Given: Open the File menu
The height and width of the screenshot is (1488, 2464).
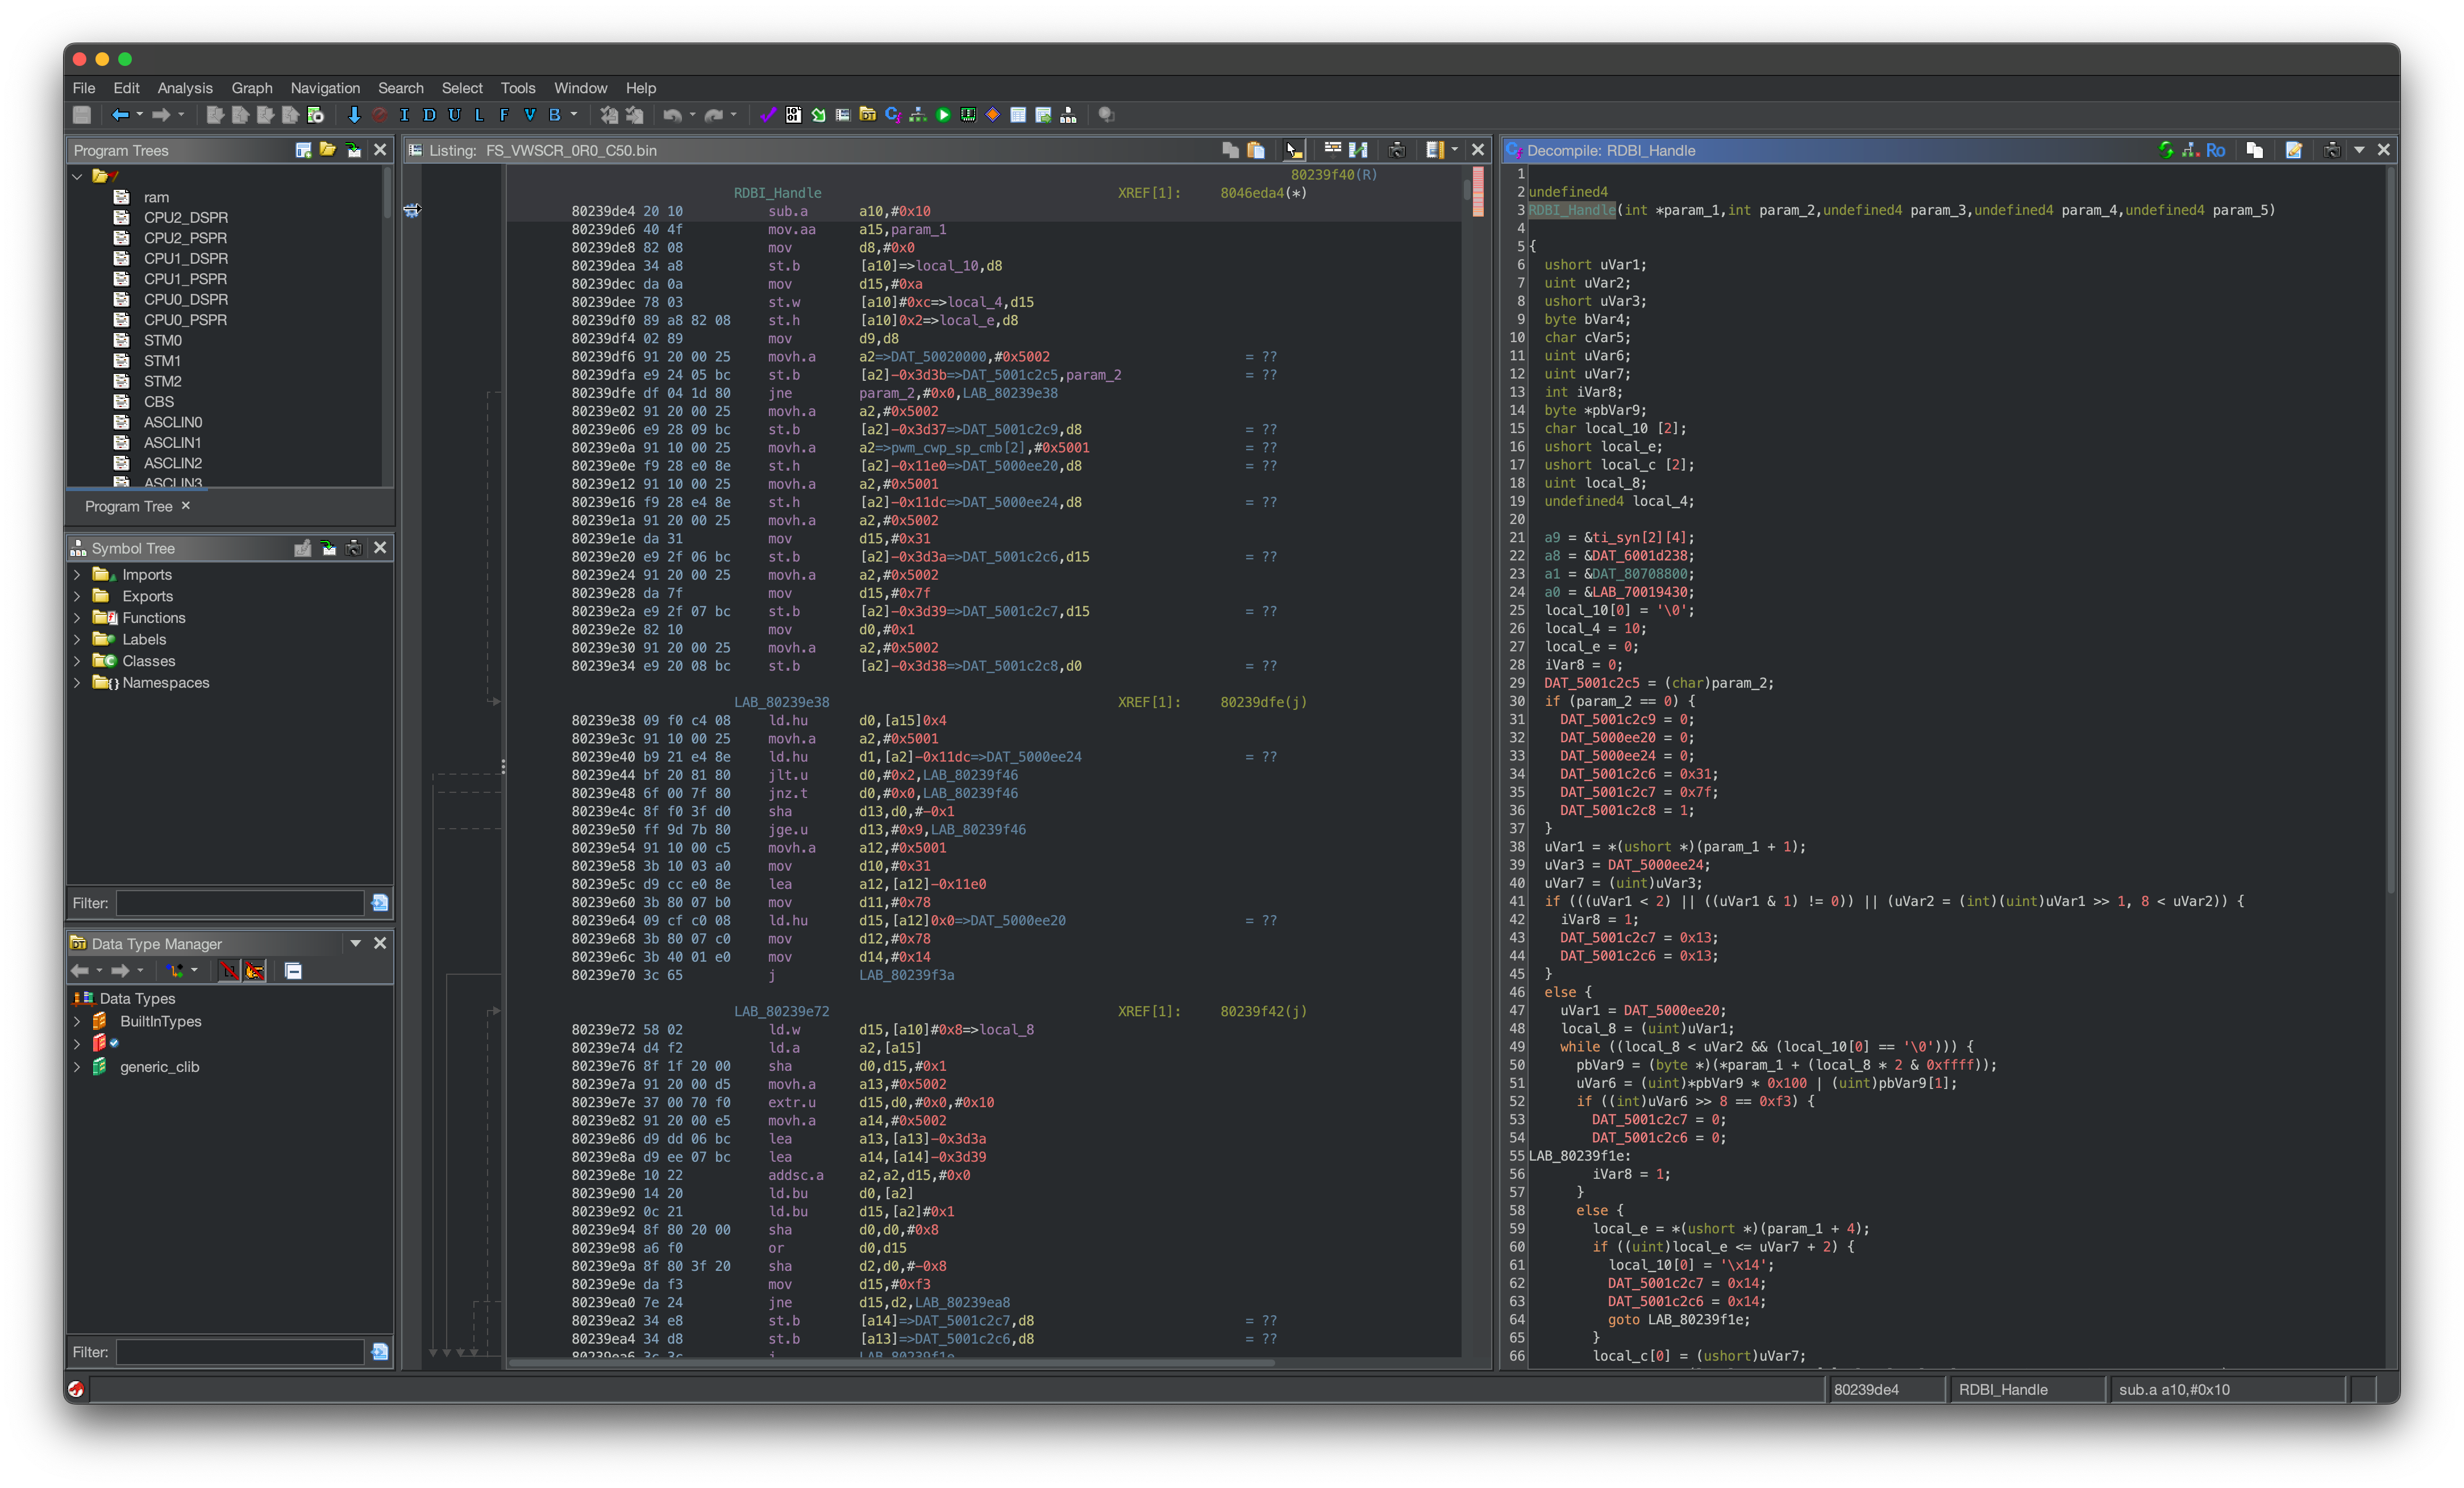Looking at the screenshot, I should pyautogui.click(x=84, y=88).
